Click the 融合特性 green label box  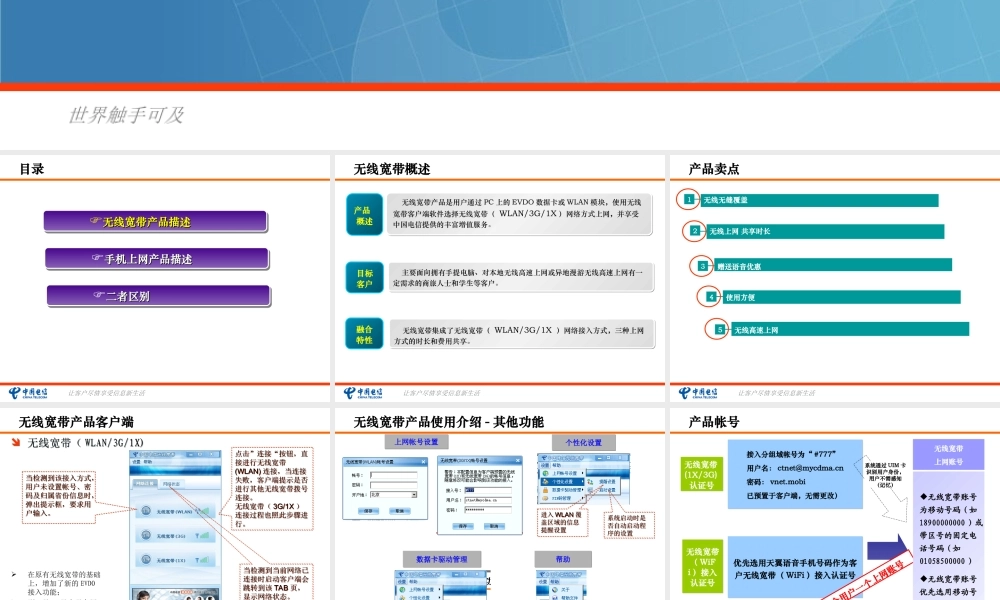click(364, 334)
